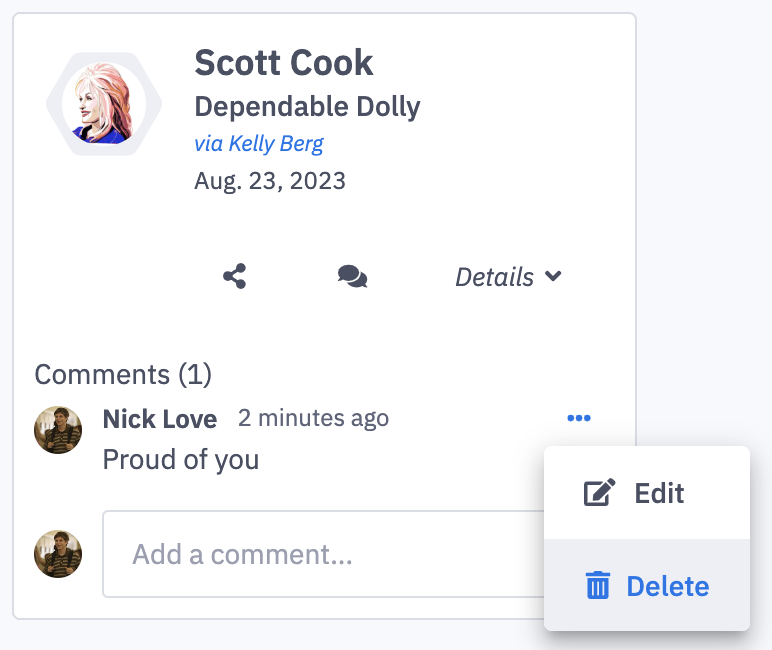Click the Dependable Dolly badge title

(307, 106)
